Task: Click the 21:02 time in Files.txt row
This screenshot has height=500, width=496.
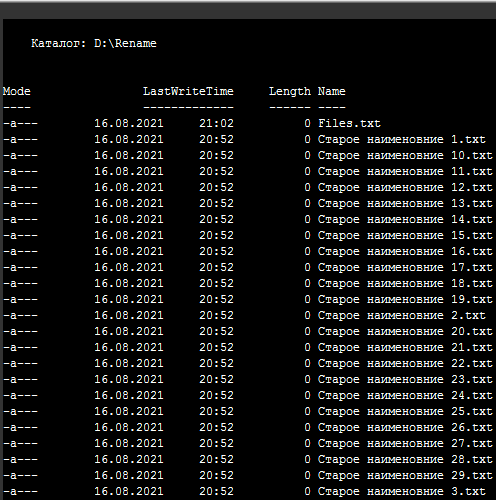Action: [x=216, y=123]
